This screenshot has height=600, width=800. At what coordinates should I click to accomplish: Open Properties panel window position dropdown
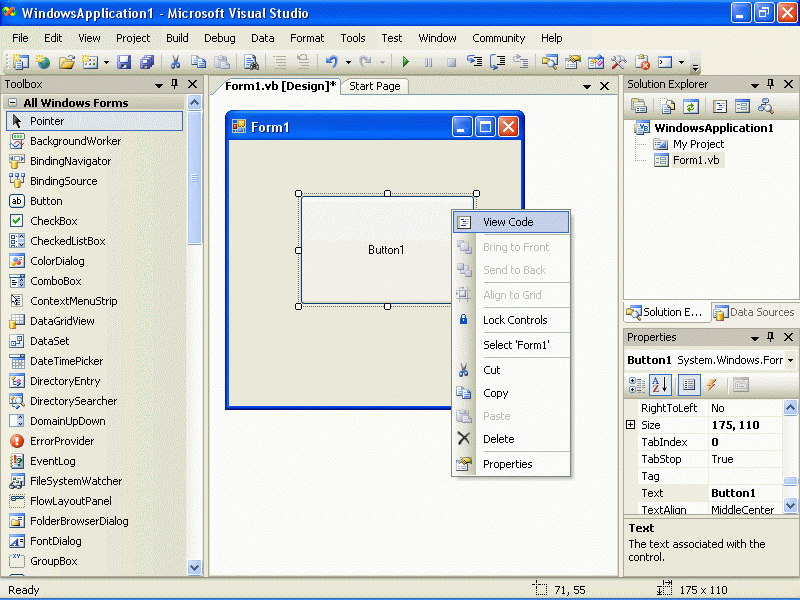click(x=755, y=338)
